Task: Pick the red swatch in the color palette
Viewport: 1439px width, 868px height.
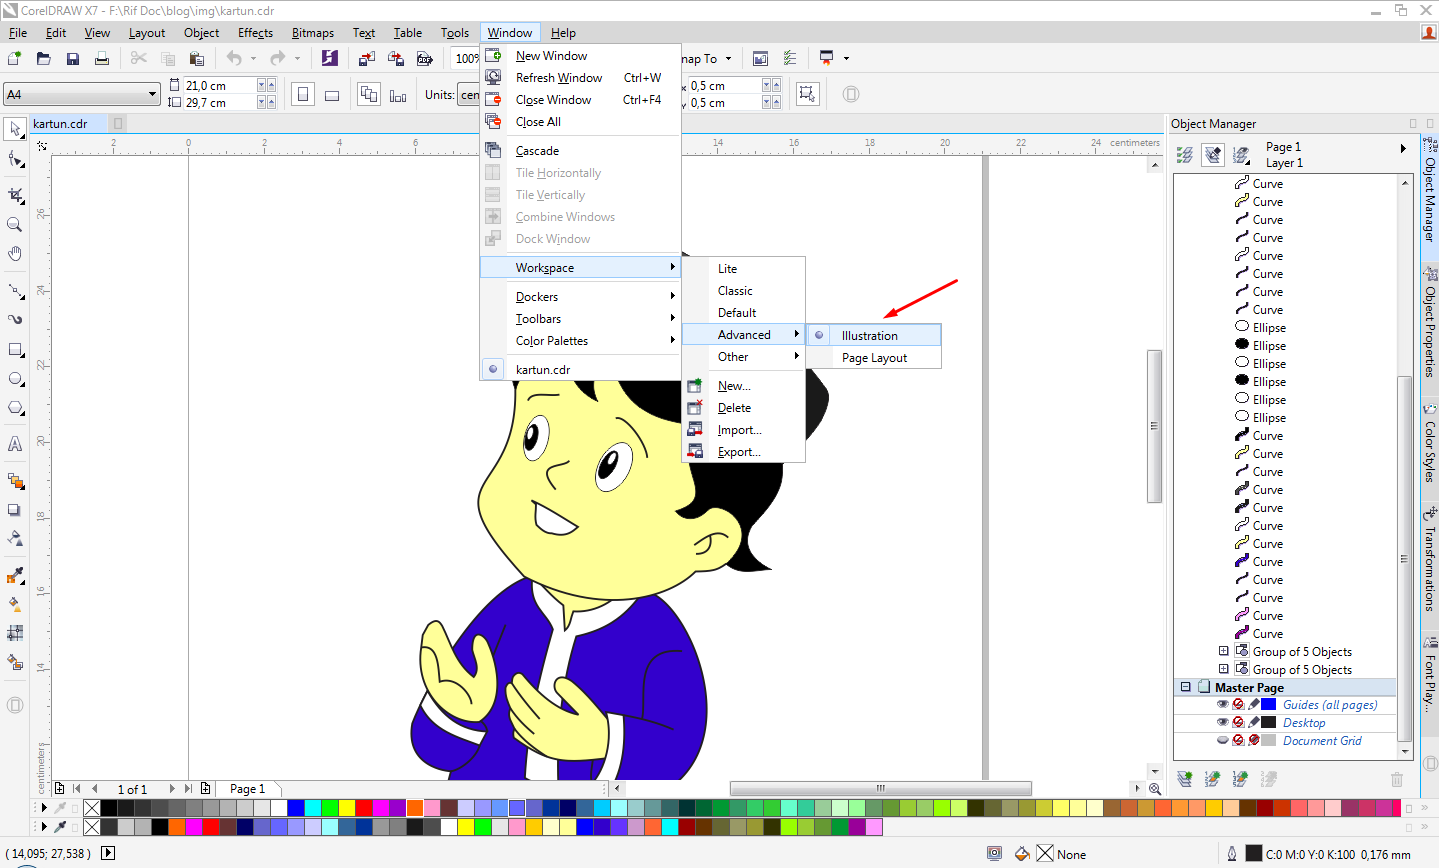Action: point(362,807)
